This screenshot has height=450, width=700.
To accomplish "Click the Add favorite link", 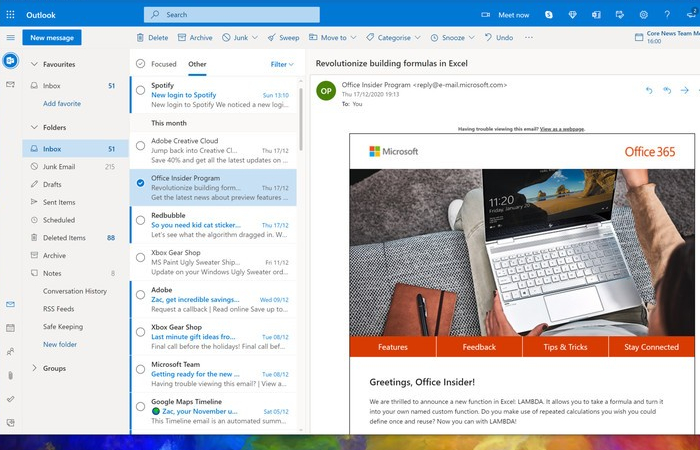I will 62,103.
